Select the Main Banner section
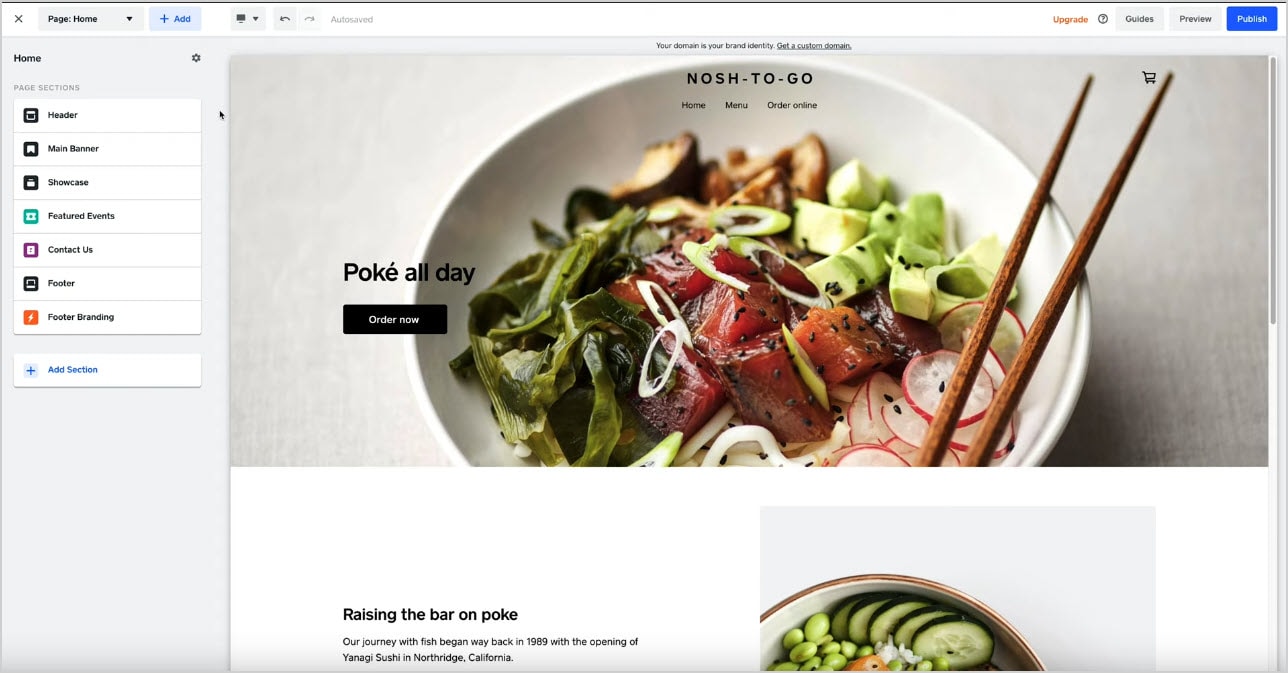1288x673 pixels. pos(107,149)
